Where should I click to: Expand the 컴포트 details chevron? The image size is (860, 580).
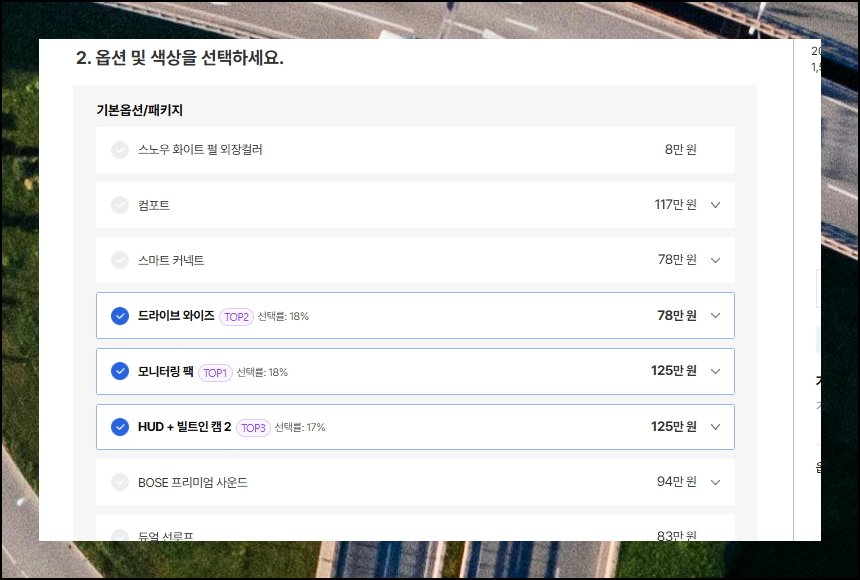(x=715, y=205)
